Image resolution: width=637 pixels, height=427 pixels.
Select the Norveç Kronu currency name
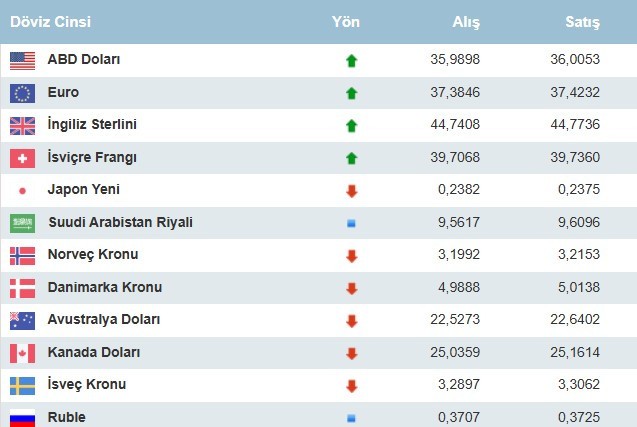pos(93,255)
